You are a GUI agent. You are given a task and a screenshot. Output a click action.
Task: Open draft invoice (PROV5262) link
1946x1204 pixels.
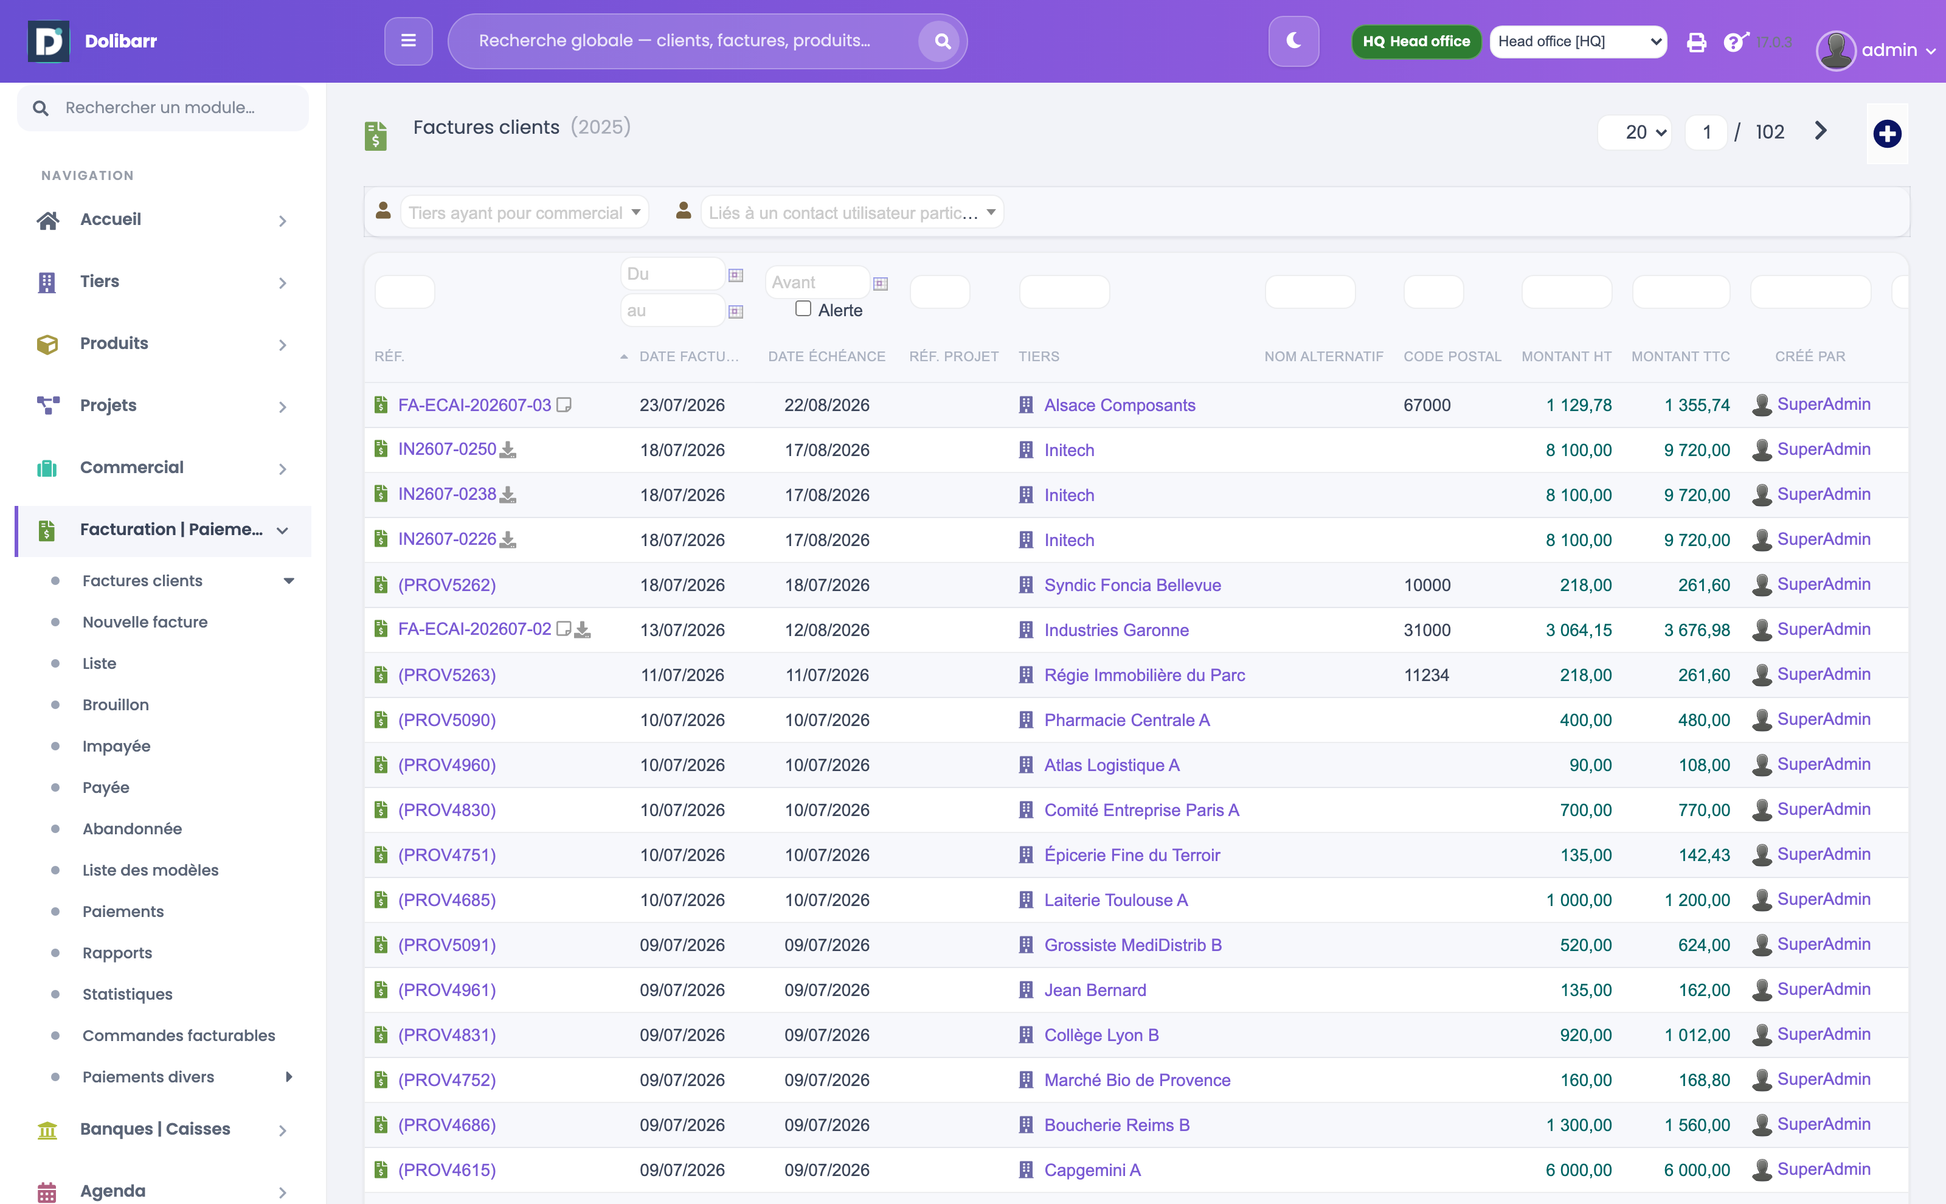point(447,585)
